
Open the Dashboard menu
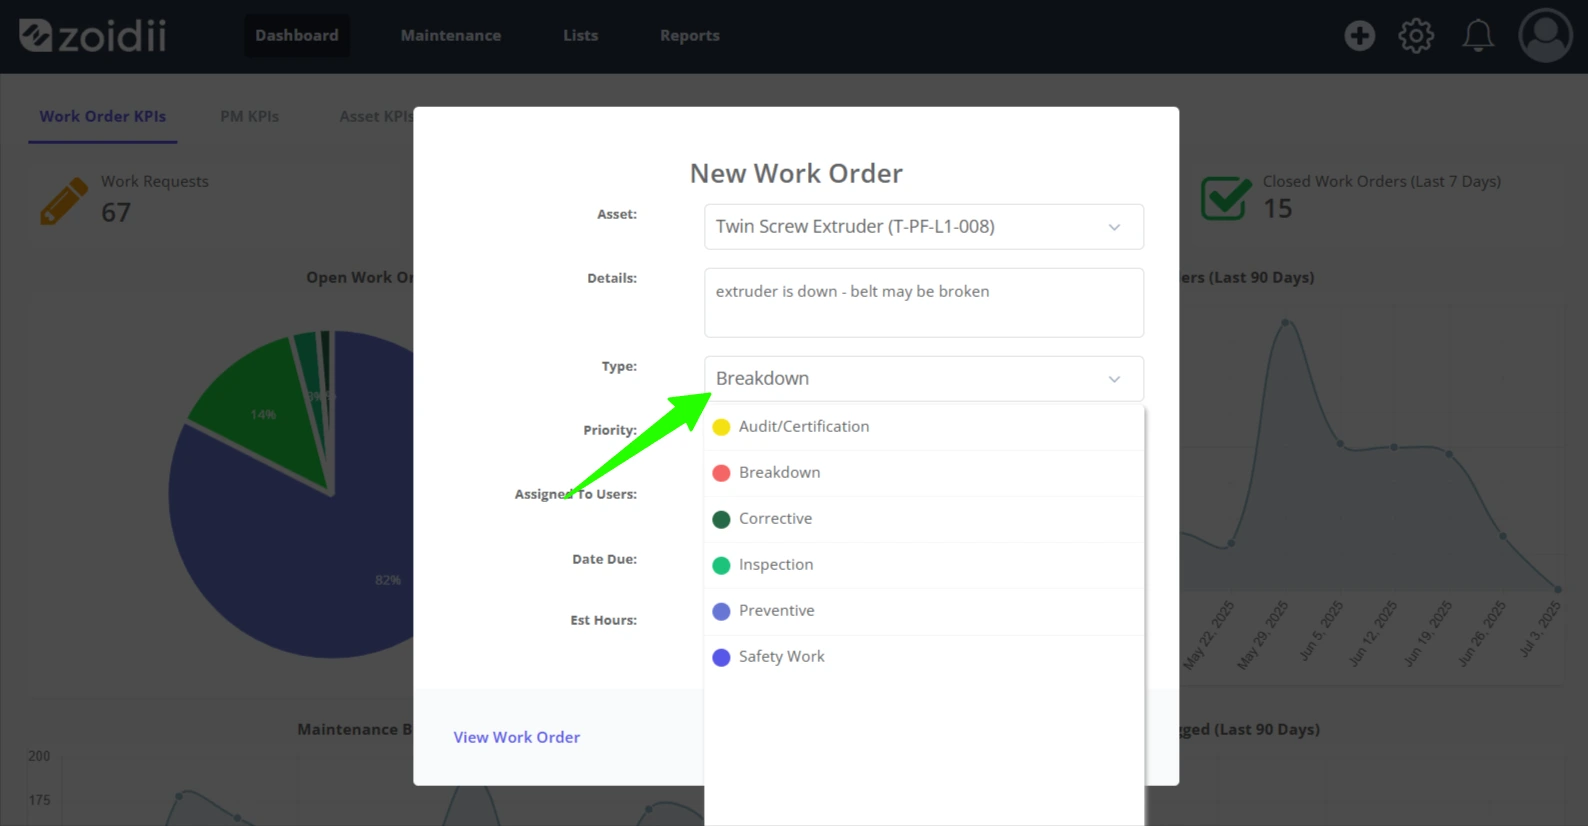pos(297,36)
